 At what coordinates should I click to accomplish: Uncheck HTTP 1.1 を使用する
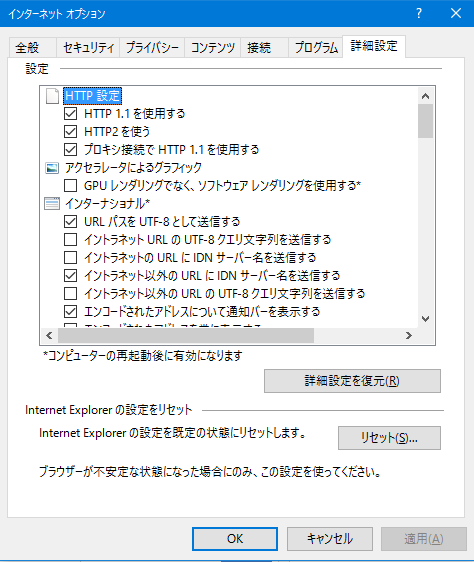click(x=70, y=114)
